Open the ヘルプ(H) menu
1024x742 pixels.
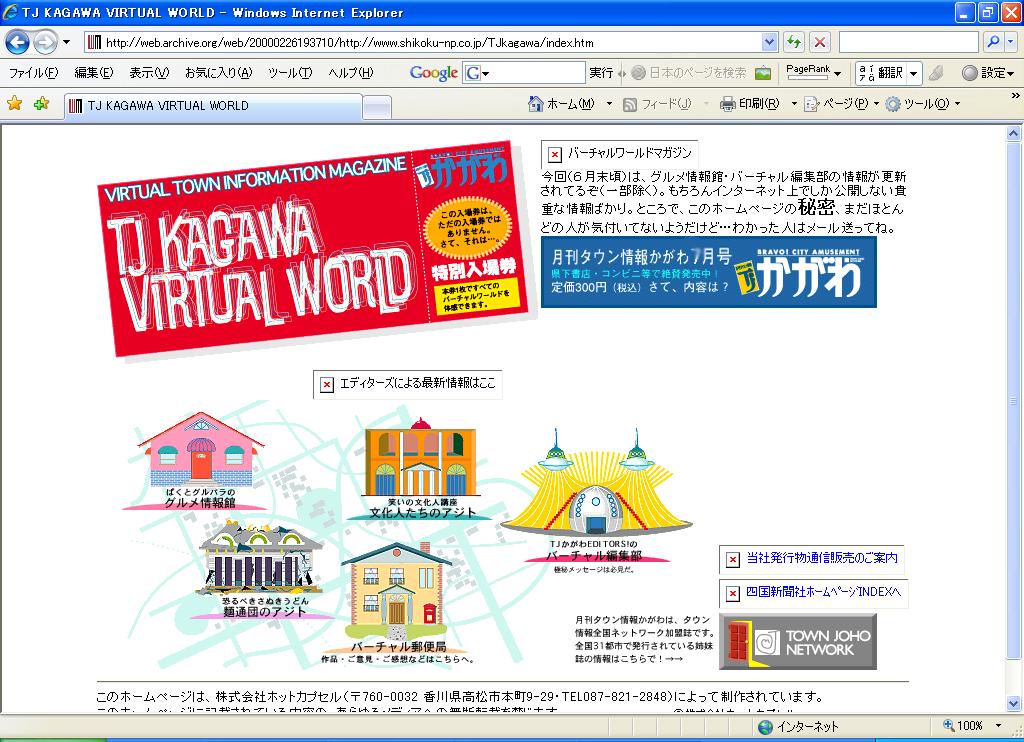point(351,73)
